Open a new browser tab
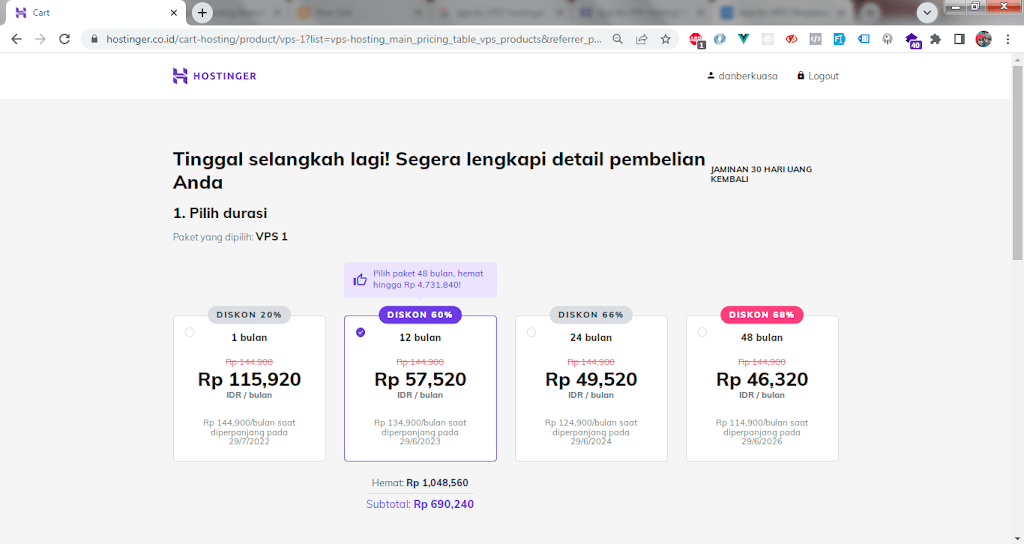 point(202,12)
